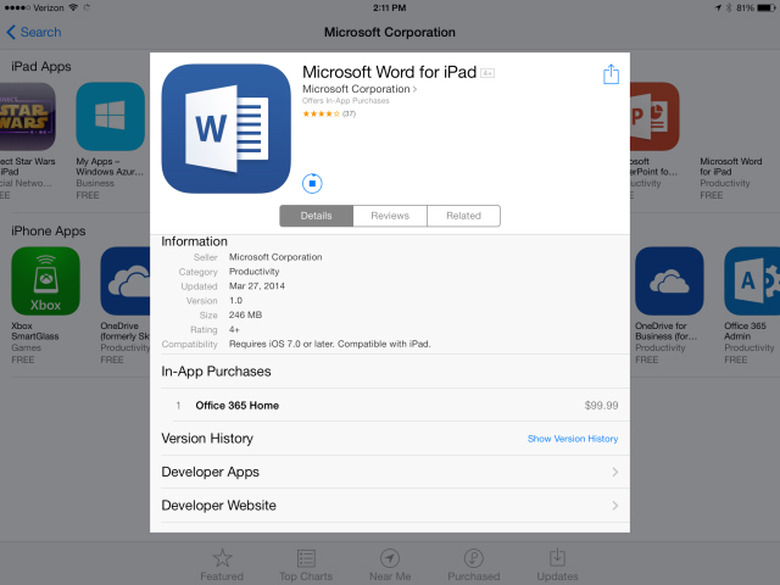Tap the Productivity category value
The width and height of the screenshot is (780, 585).
pyautogui.click(x=254, y=272)
